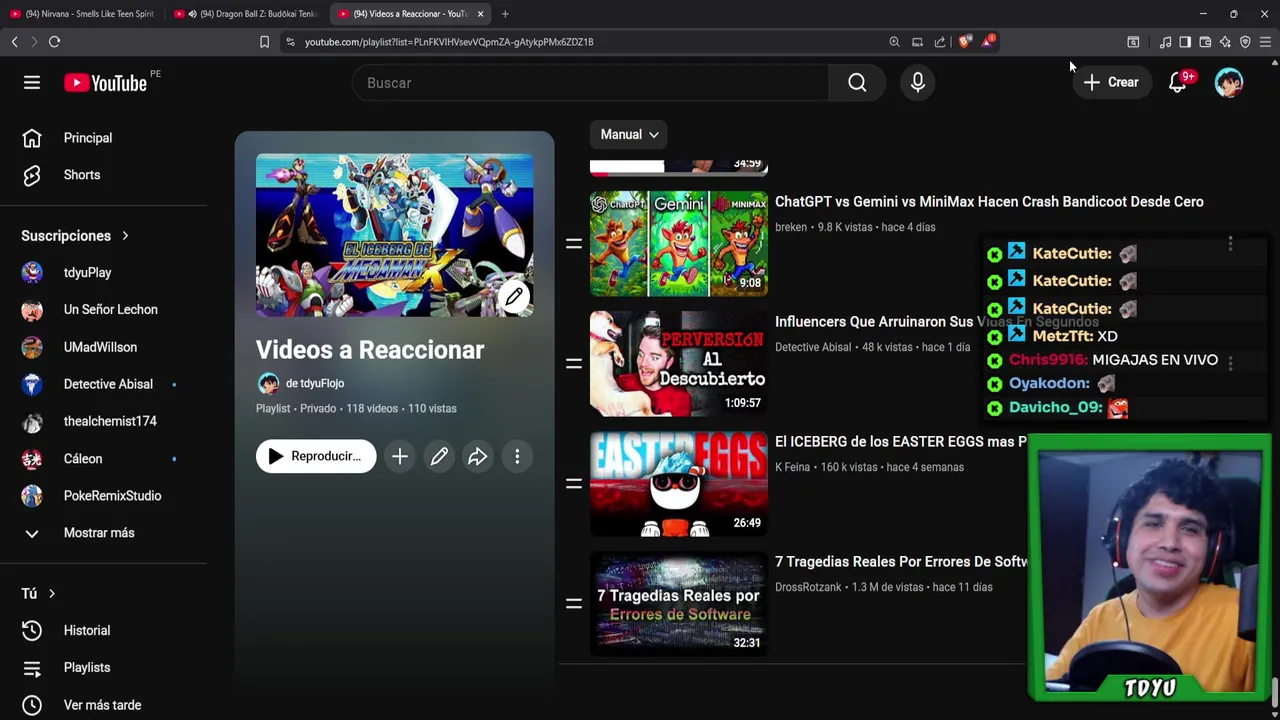Go to the YouTube home logo

(x=105, y=83)
